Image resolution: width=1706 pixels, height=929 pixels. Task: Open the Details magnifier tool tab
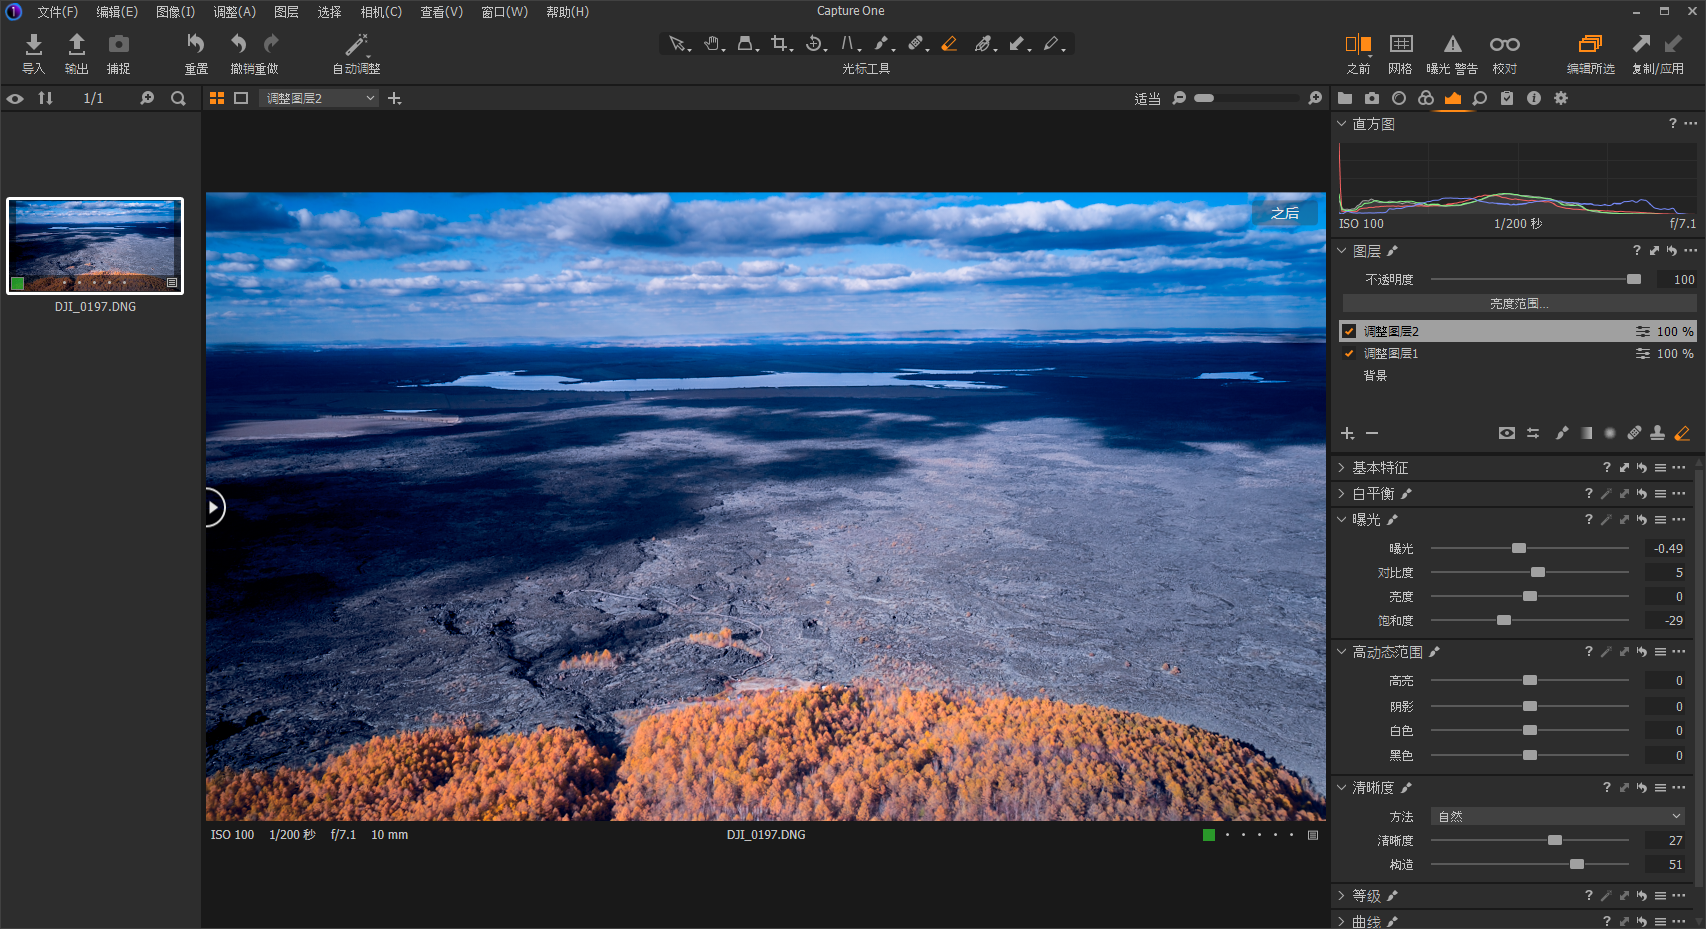pos(1480,98)
